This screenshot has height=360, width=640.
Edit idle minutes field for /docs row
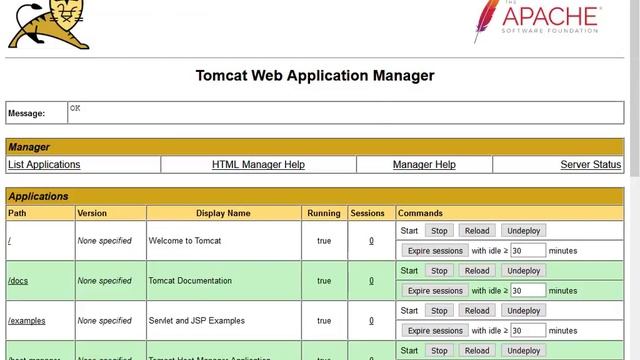pyautogui.click(x=528, y=291)
